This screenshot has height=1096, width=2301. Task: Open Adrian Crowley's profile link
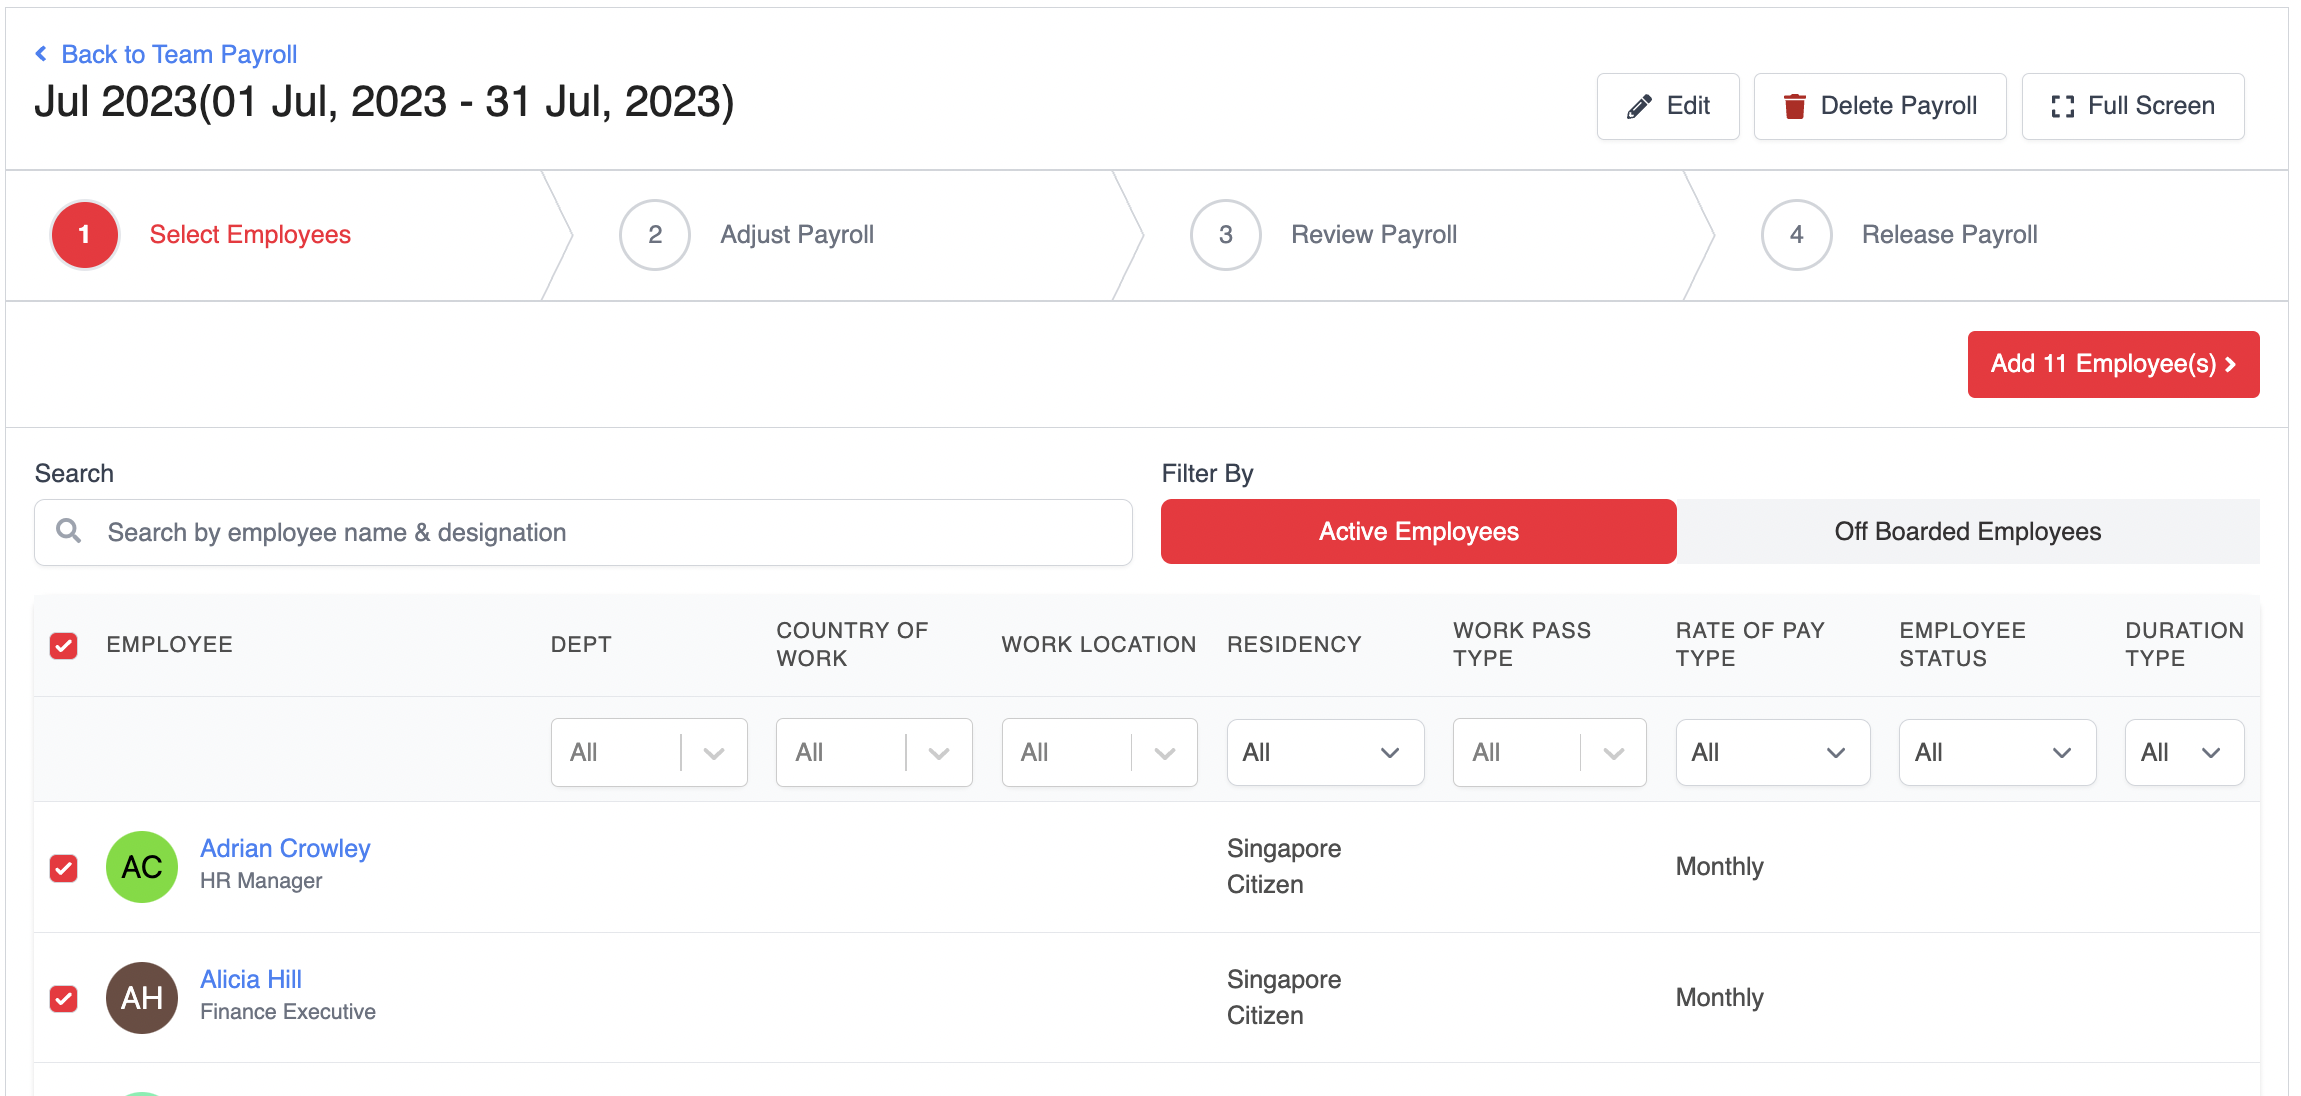tap(285, 848)
